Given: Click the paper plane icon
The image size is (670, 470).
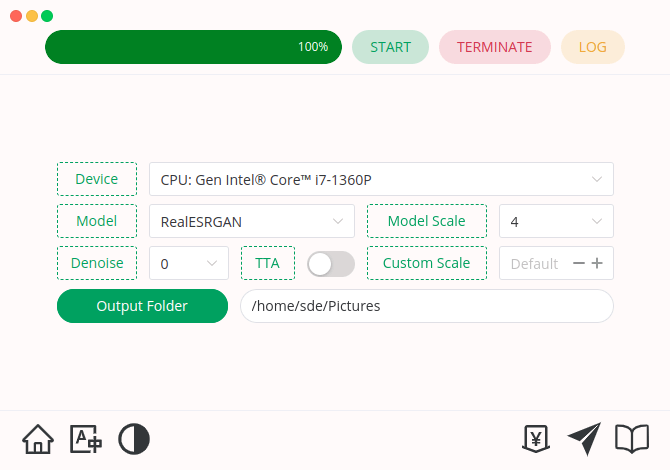Looking at the screenshot, I should 584,439.
